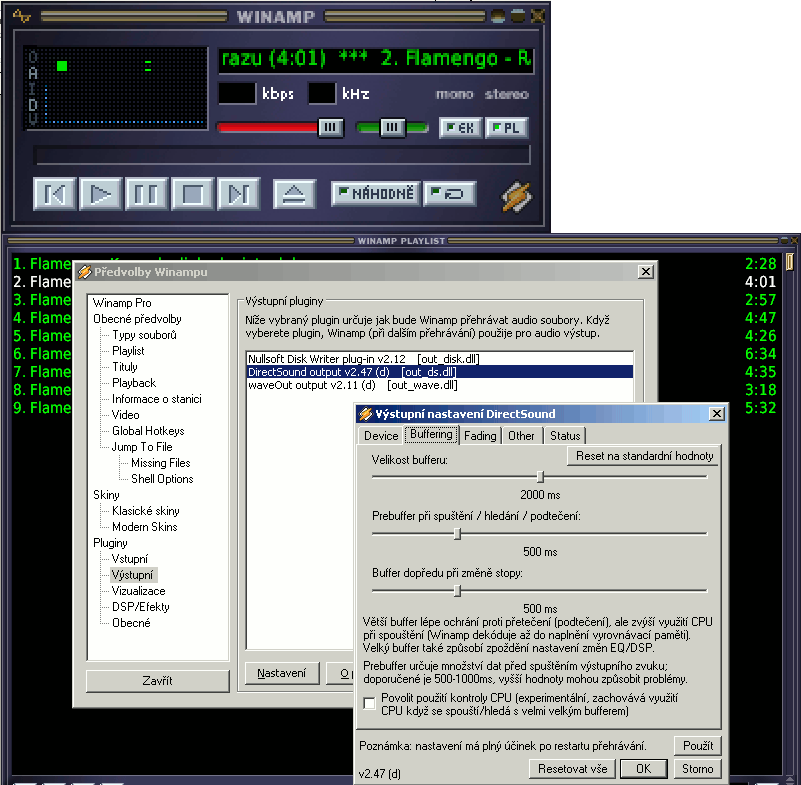Select Vstupní plugins tree item
801x785 pixels.
pos(130,559)
